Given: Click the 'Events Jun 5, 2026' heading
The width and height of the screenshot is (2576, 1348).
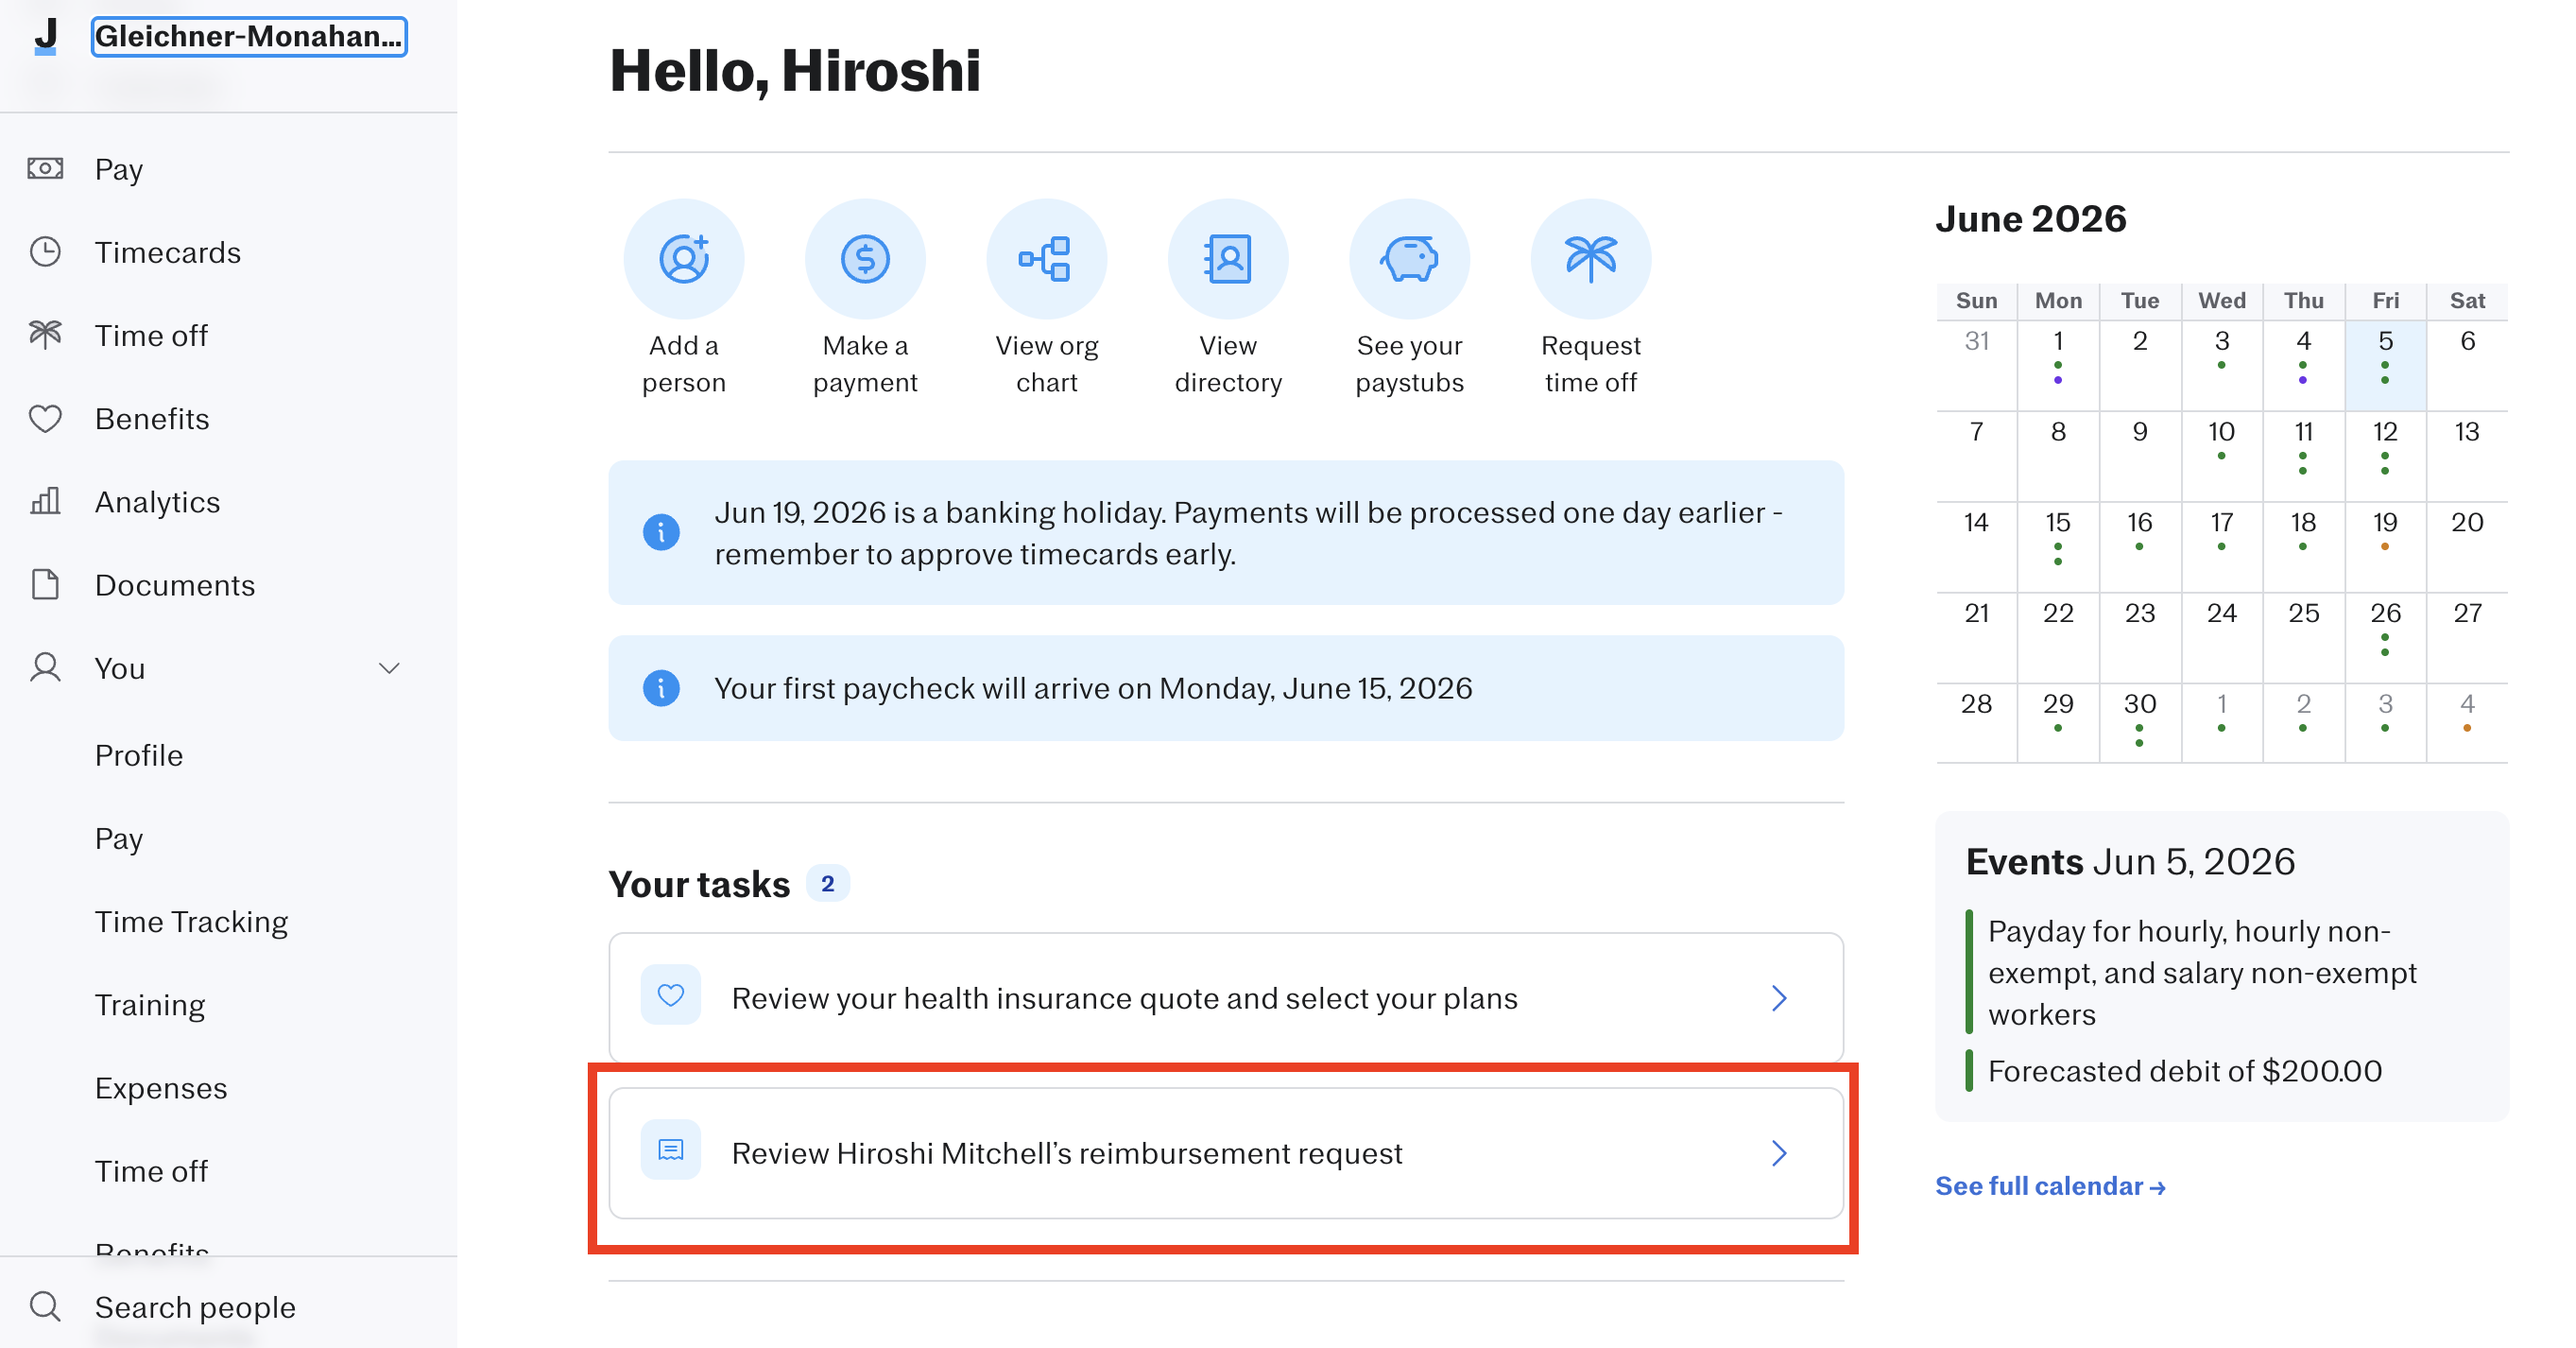Looking at the screenshot, I should point(2130,861).
